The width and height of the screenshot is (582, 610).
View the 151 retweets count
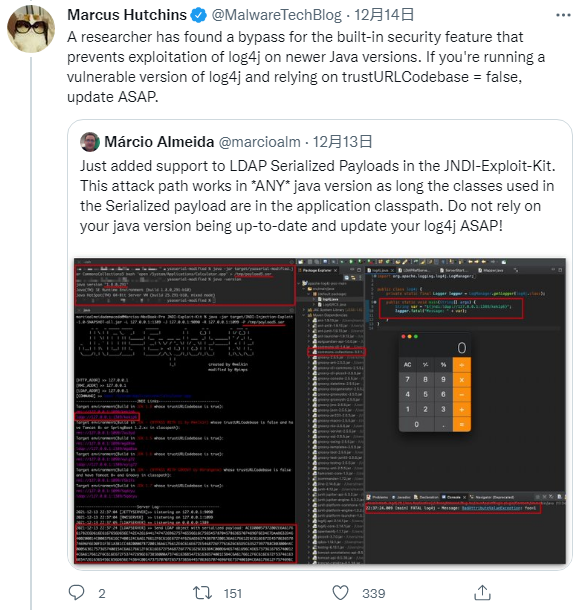tap(233, 593)
